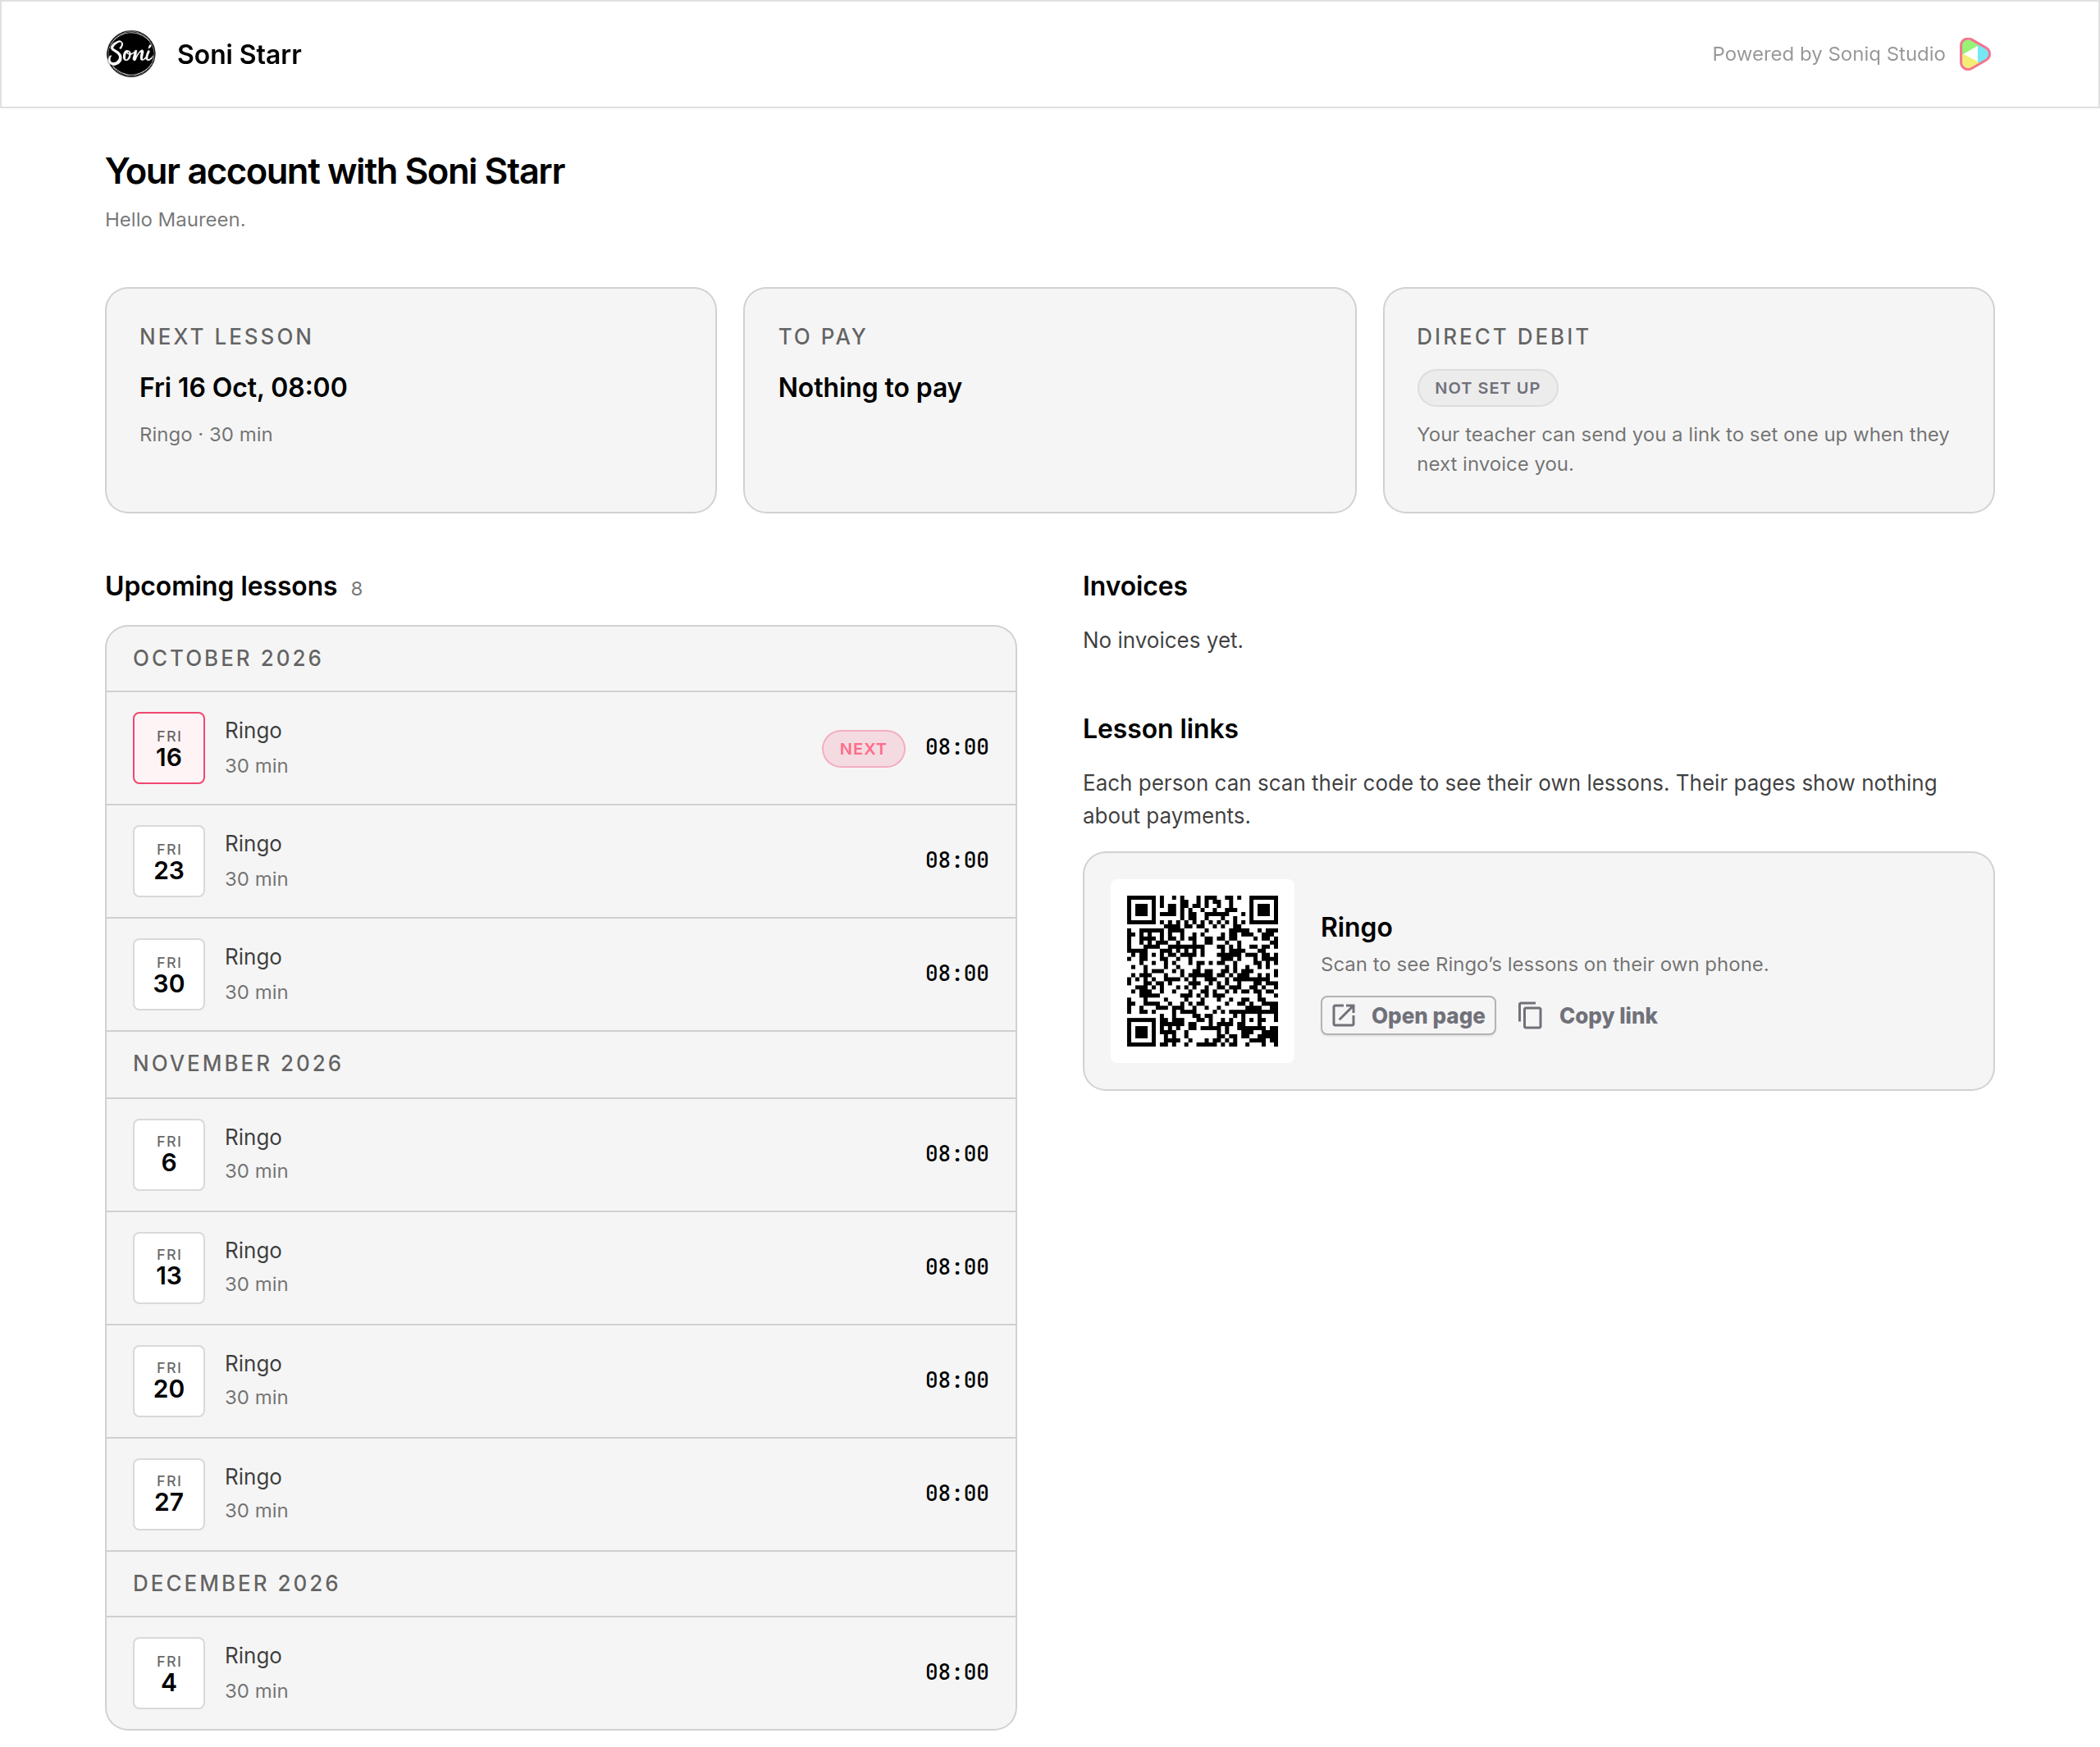
Task: Click the Fri 27 date tile
Action: (x=169, y=1493)
